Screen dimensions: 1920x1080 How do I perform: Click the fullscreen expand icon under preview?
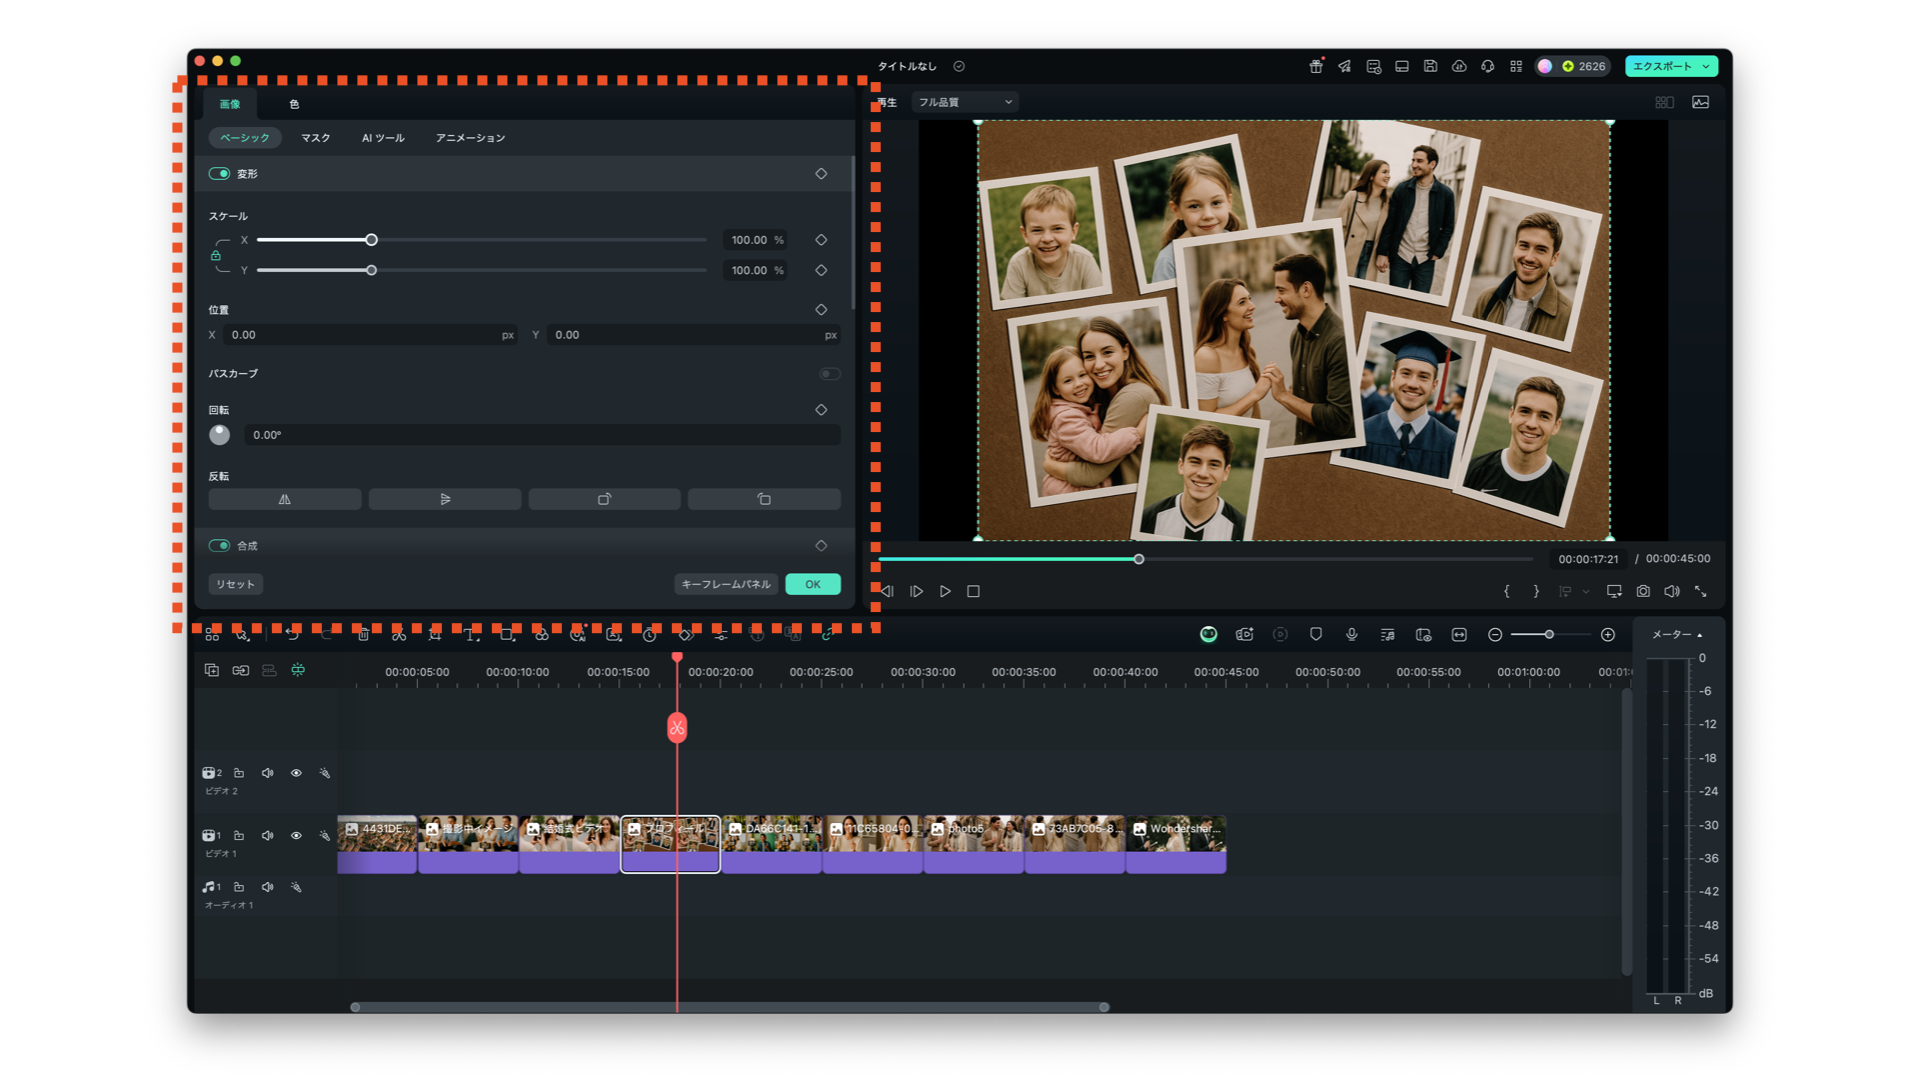(x=1700, y=591)
